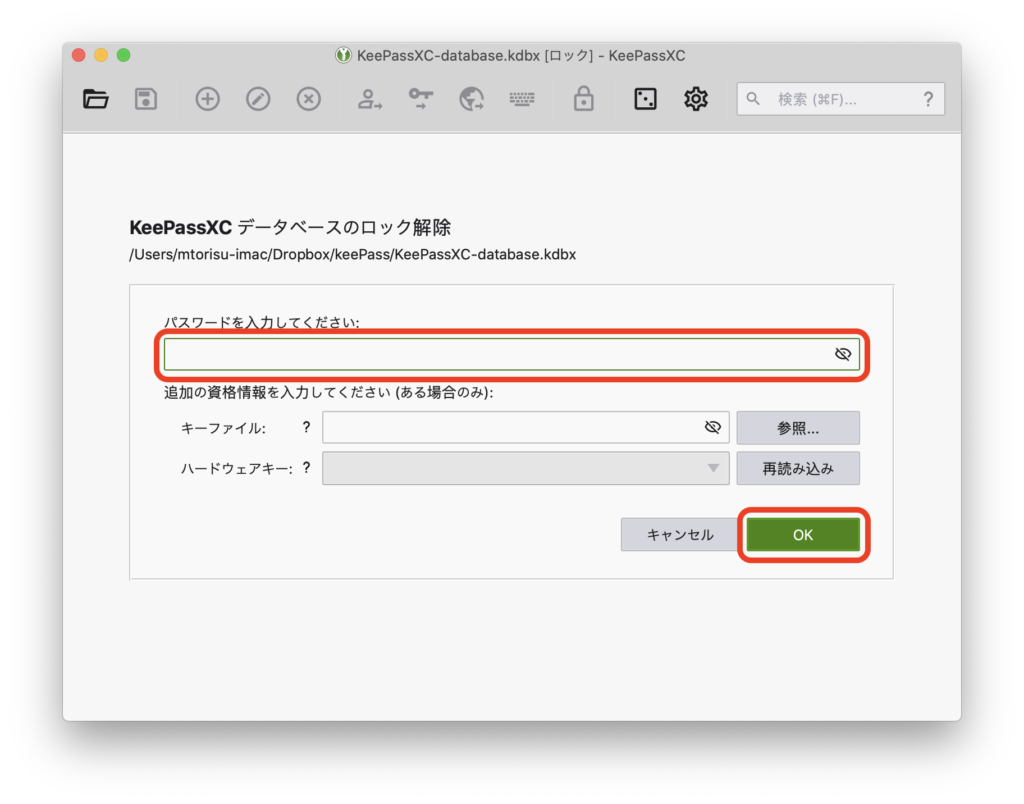Click the 参照... browse button

pos(797,428)
